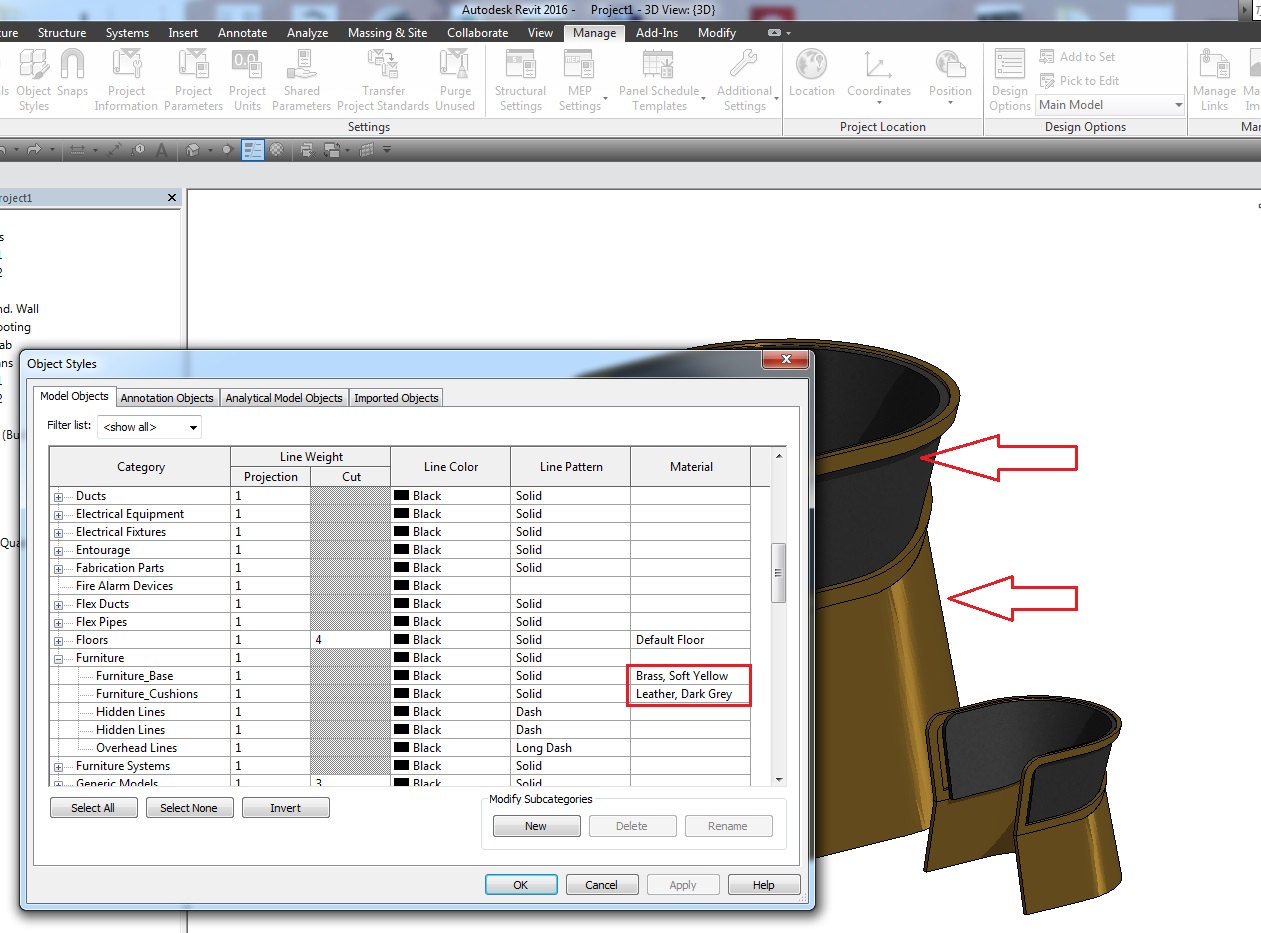
Task: Click the Black line color of Floors
Action: click(450, 640)
